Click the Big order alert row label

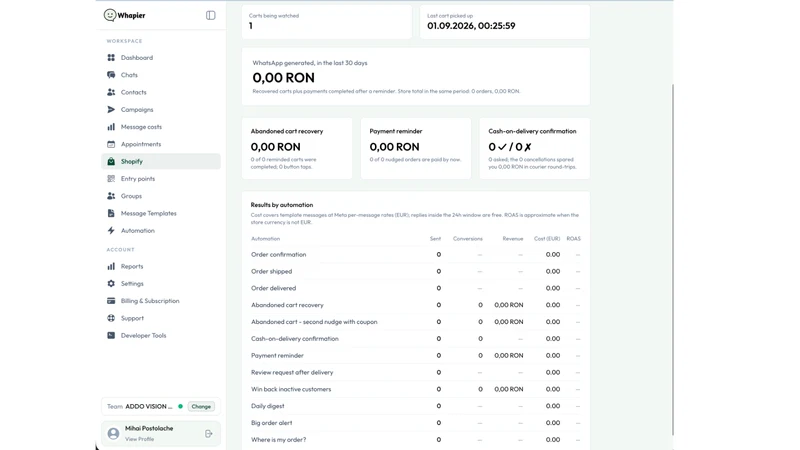coord(271,423)
